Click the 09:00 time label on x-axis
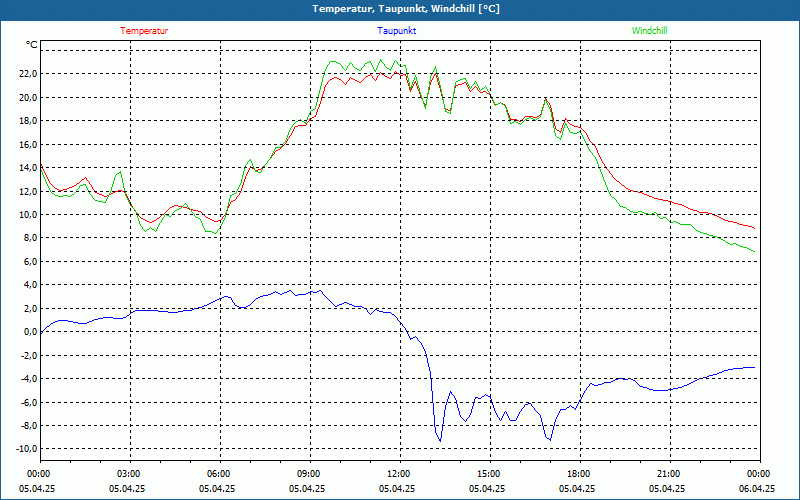The image size is (800, 500). (307, 474)
